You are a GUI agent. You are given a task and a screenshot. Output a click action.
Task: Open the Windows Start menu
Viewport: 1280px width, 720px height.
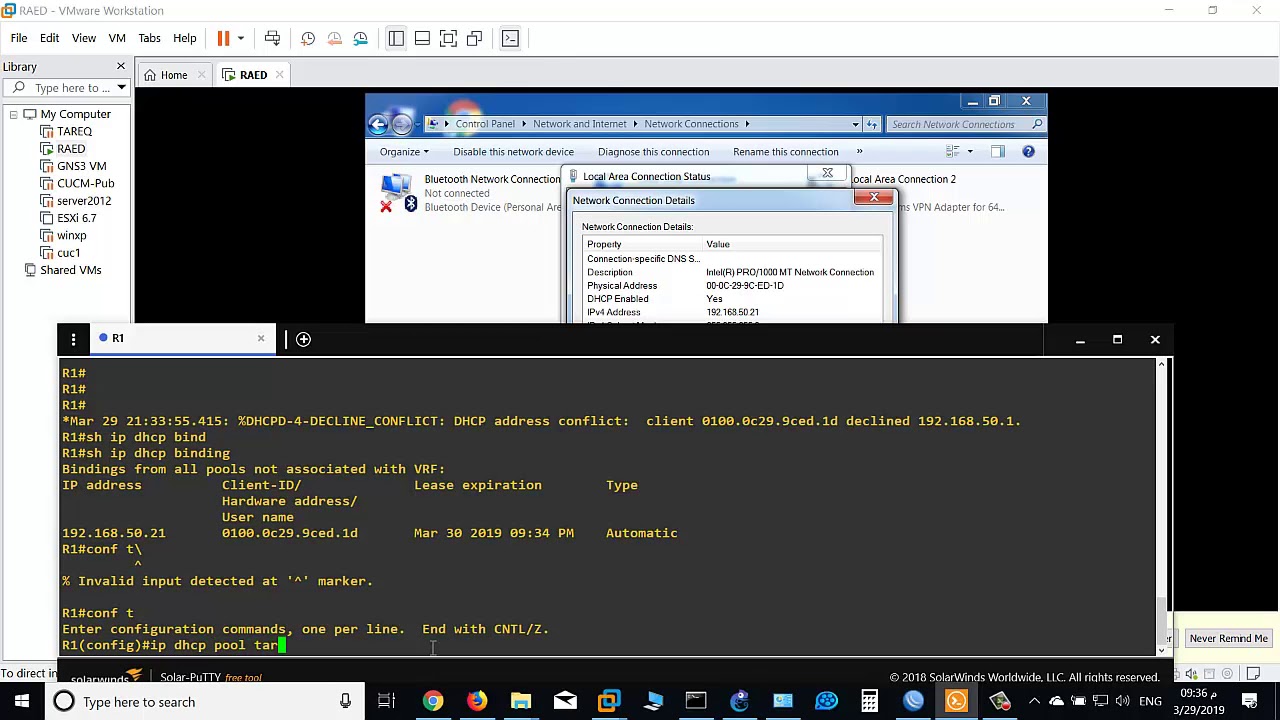tap(21, 702)
